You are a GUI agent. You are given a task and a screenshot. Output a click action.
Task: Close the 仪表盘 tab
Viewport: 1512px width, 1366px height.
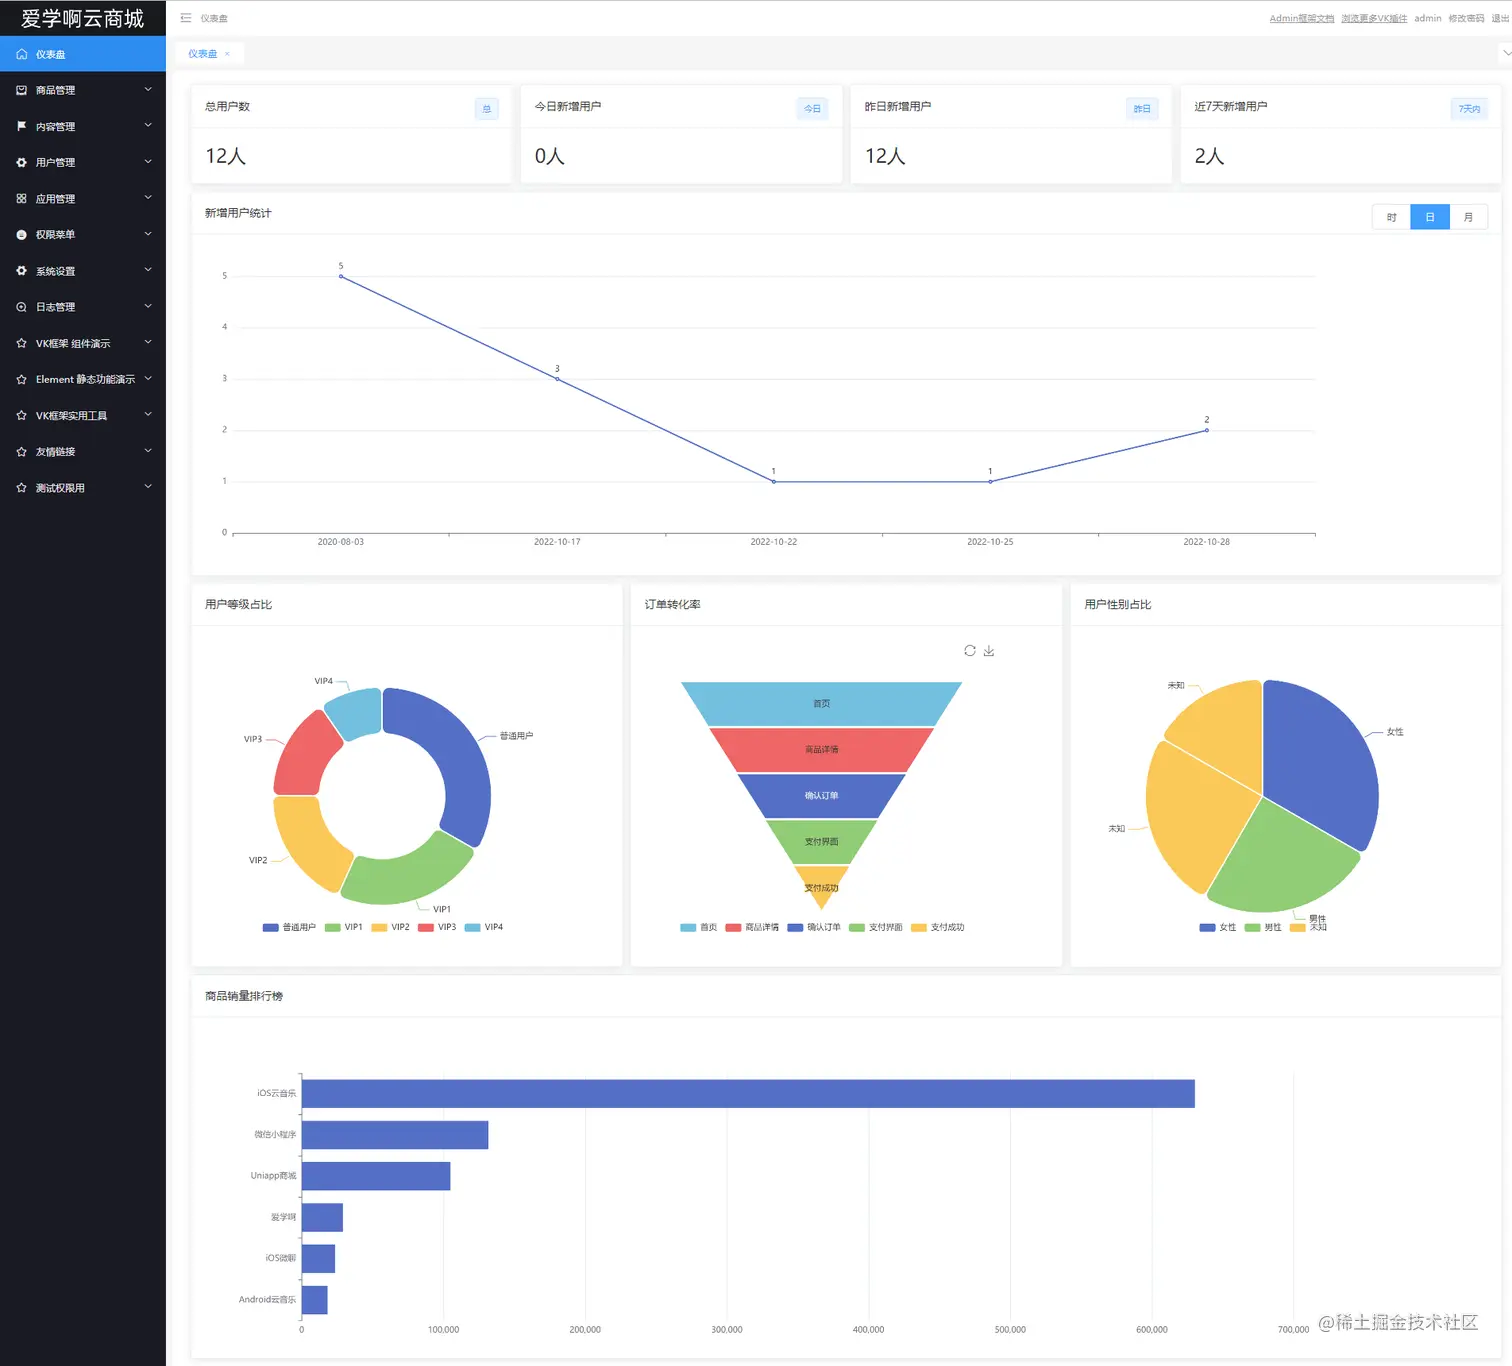(x=227, y=54)
